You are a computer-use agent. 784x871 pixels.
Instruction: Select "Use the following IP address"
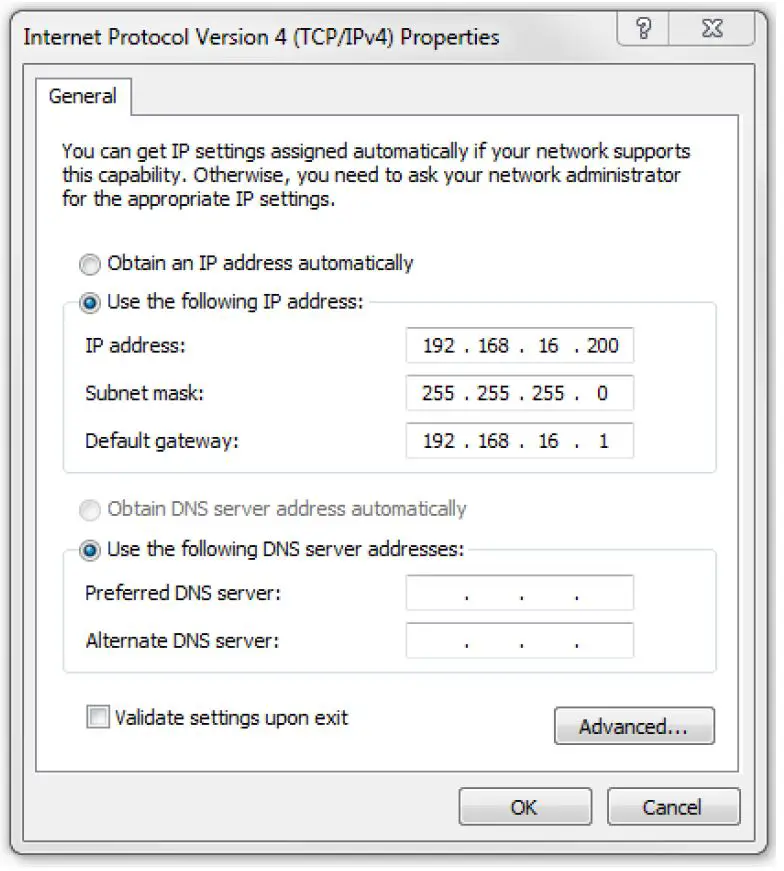[89, 301]
